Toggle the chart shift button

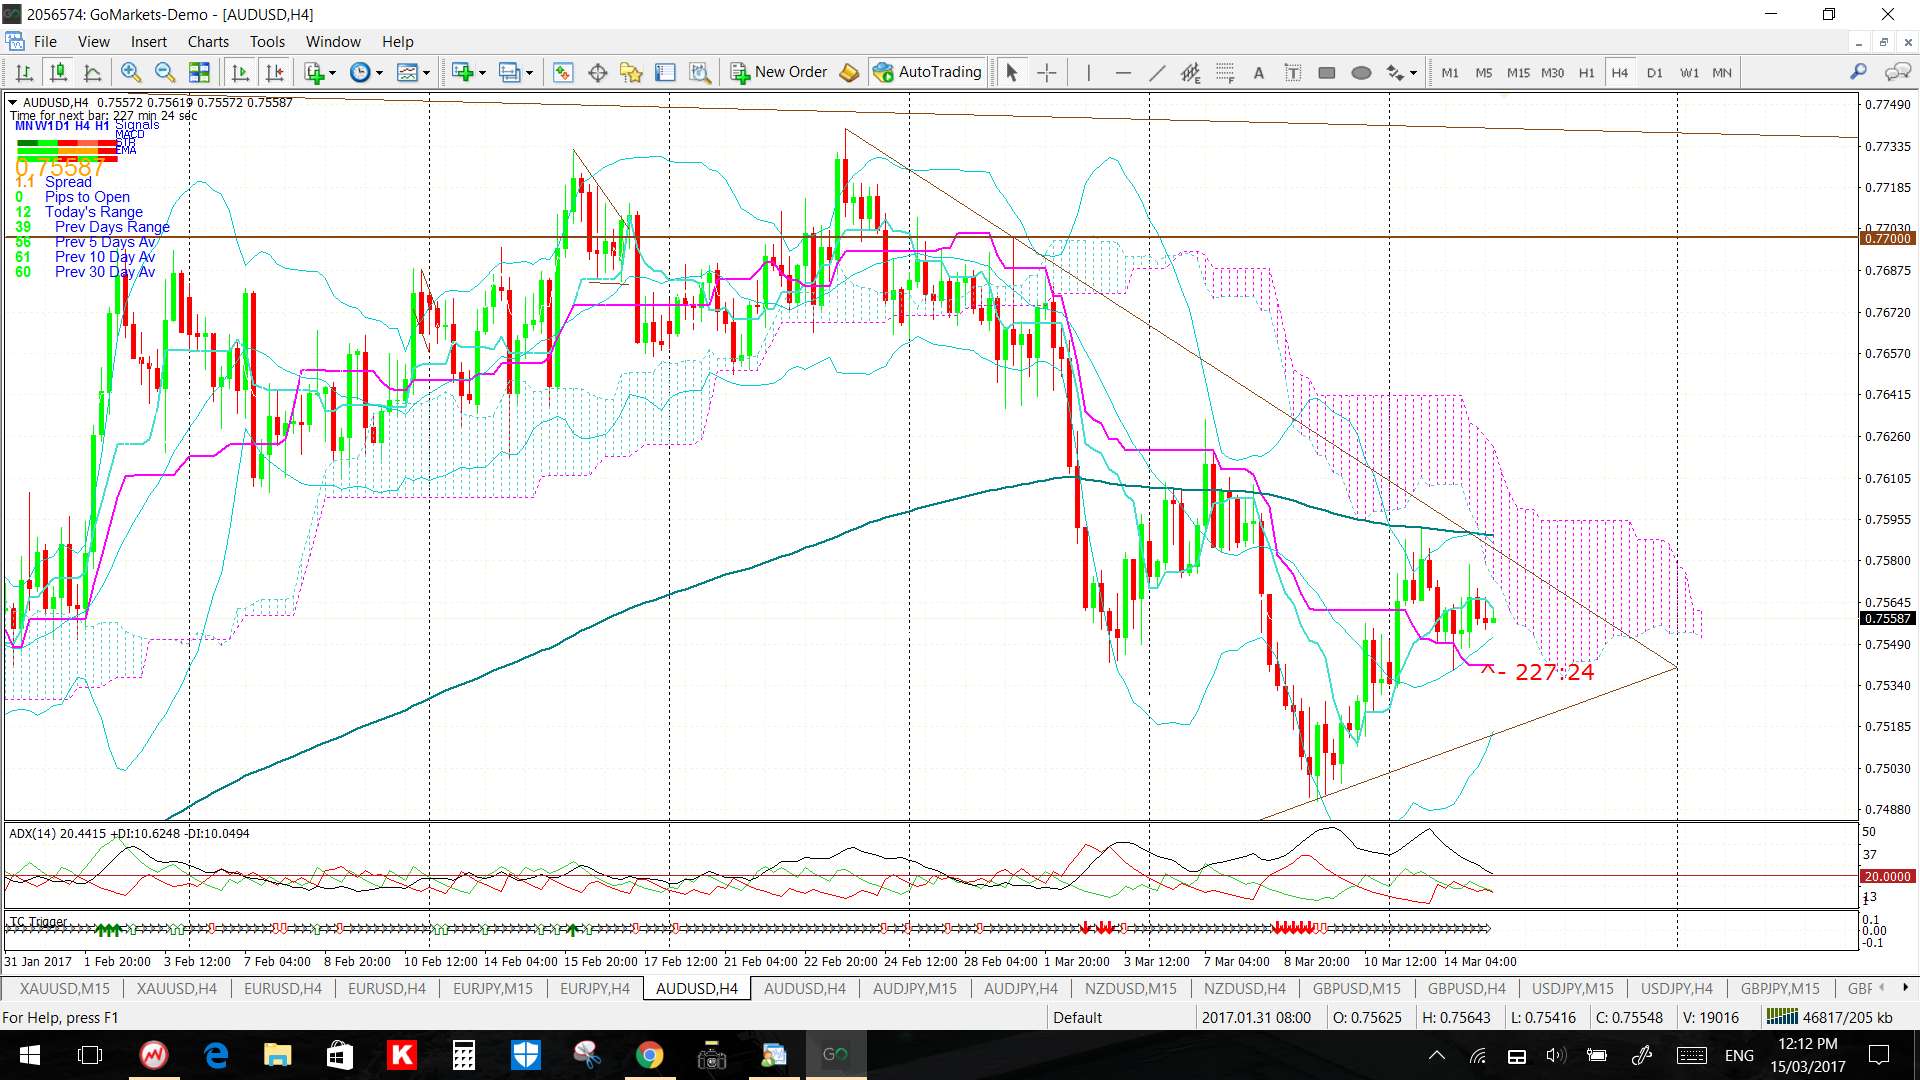(274, 72)
